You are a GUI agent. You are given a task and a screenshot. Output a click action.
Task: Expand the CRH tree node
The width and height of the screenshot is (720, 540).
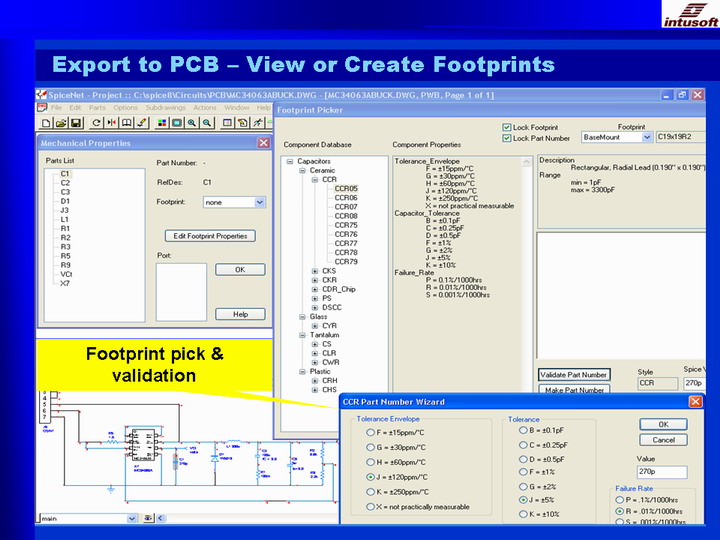click(315, 381)
